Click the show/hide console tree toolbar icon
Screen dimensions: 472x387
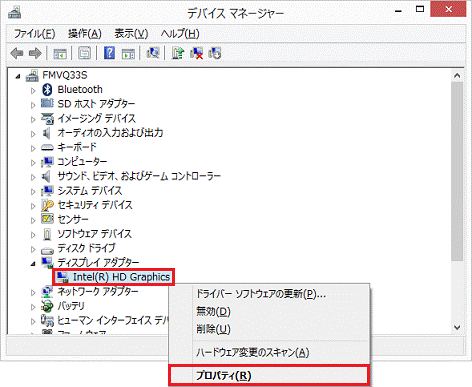pyautogui.click(x=60, y=53)
